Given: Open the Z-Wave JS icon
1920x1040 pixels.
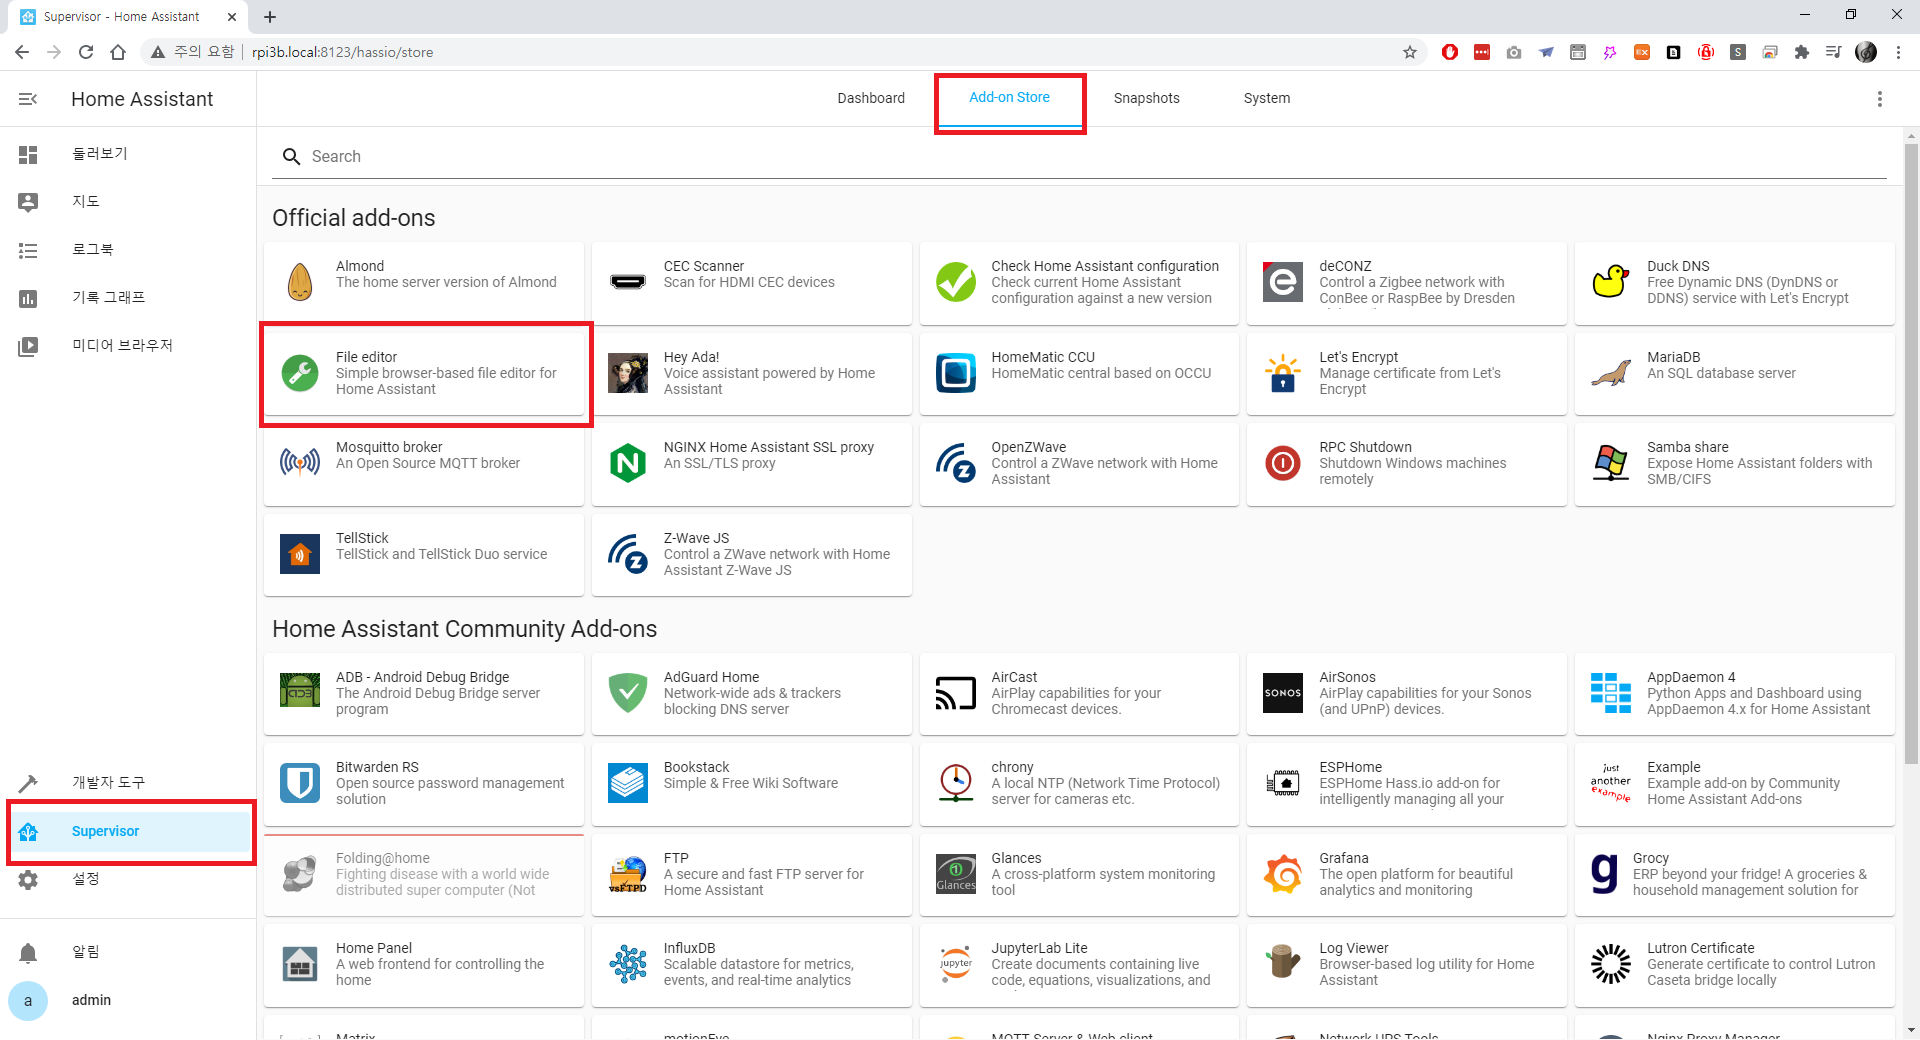Looking at the screenshot, I should (628, 554).
